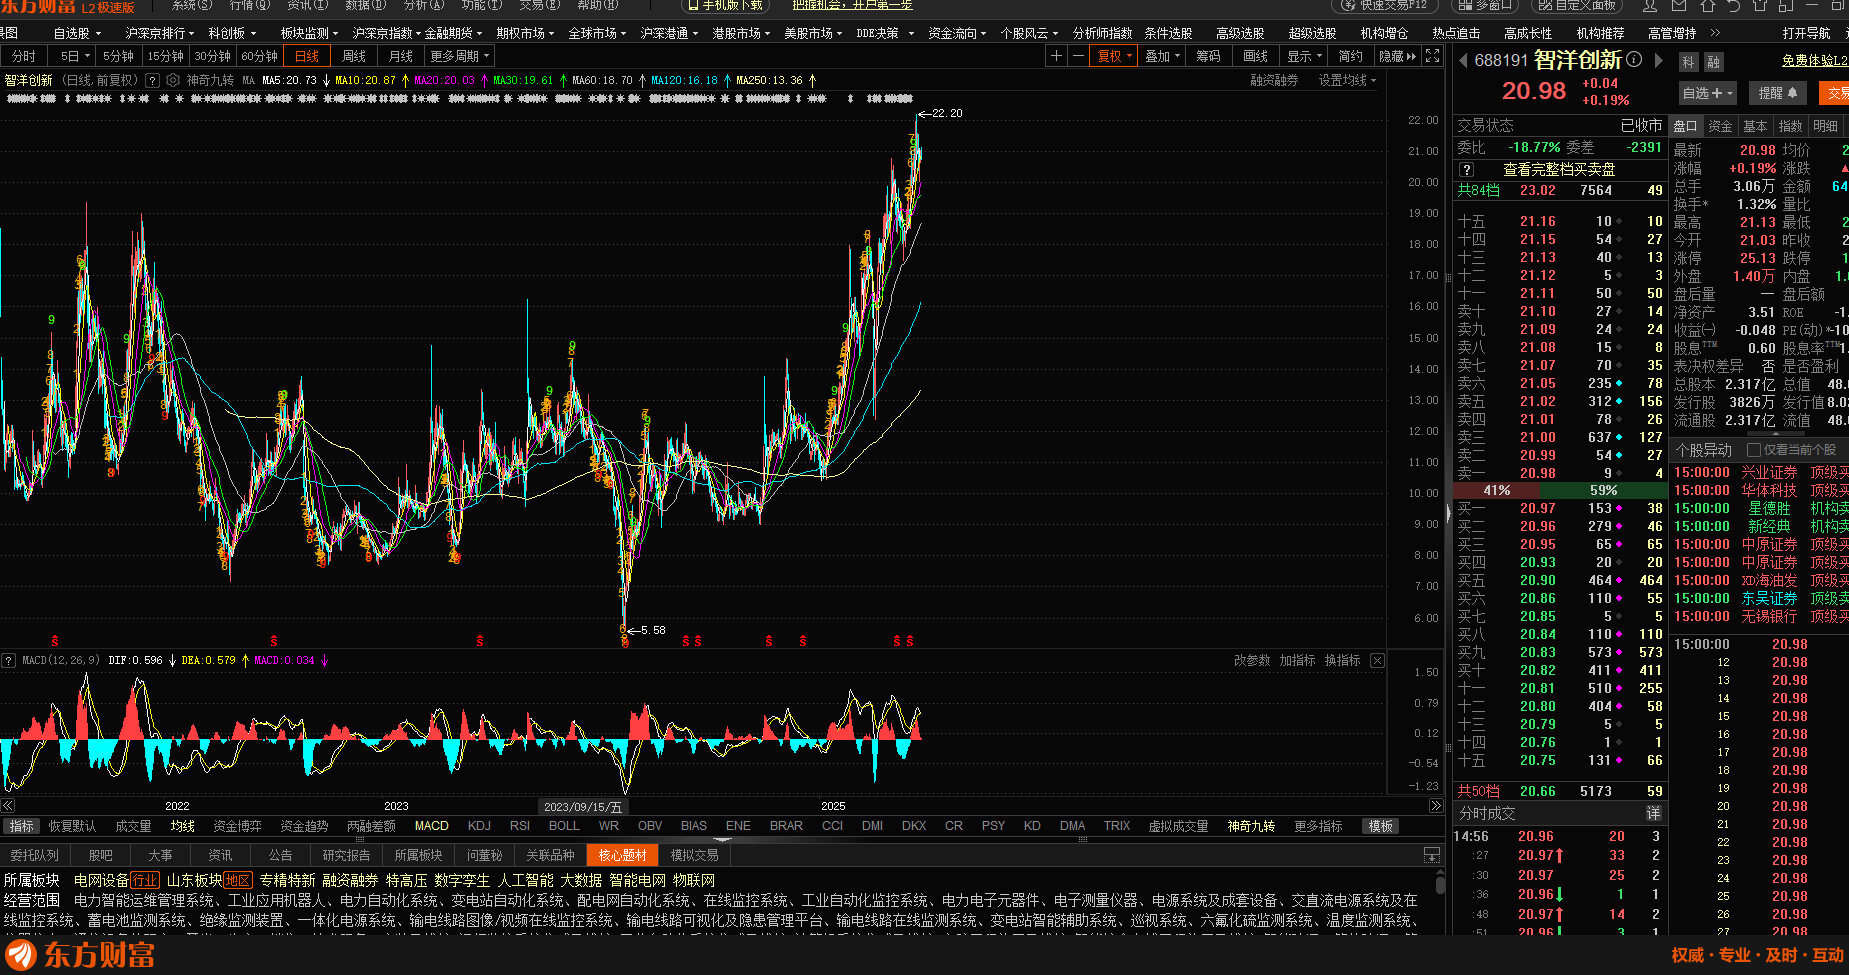Screen dimensions: 1849x975
Task: Toggle 仅看当前个股 checkbox
Action: pyautogui.click(x=1753, y=450)
